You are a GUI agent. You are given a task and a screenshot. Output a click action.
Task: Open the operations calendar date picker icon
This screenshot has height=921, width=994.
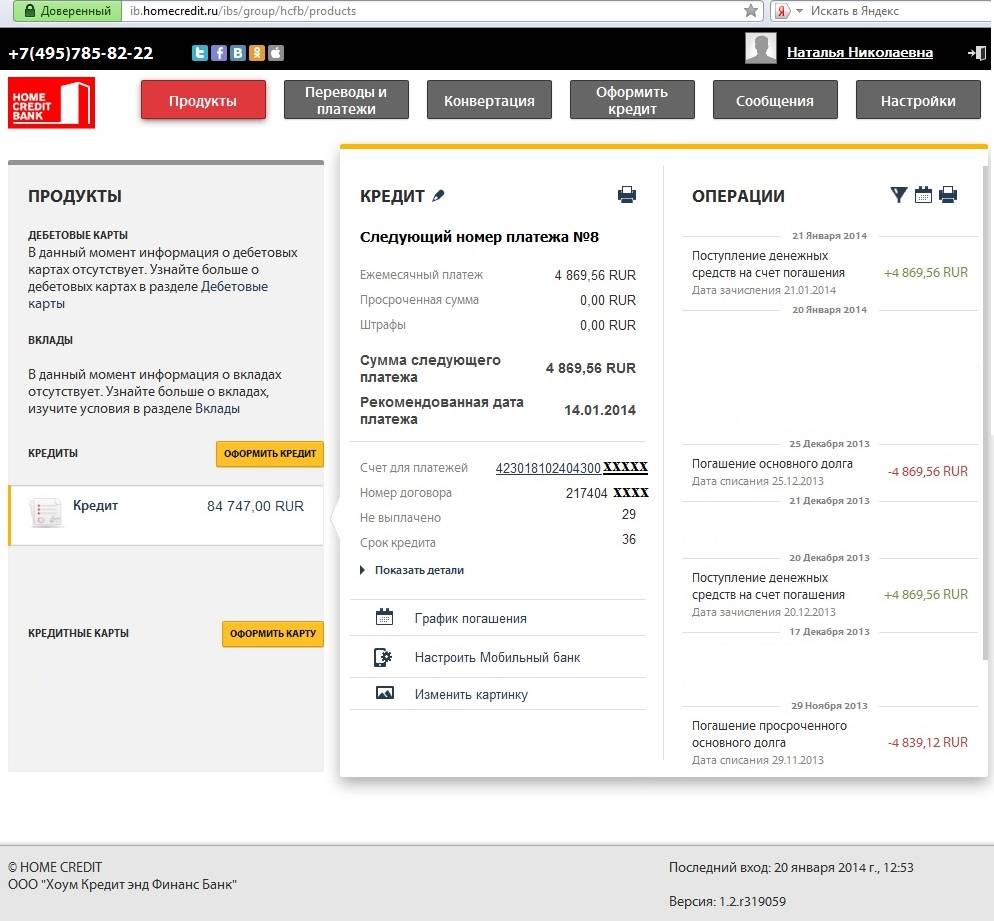pyautogui.click(x=923, y=195)
